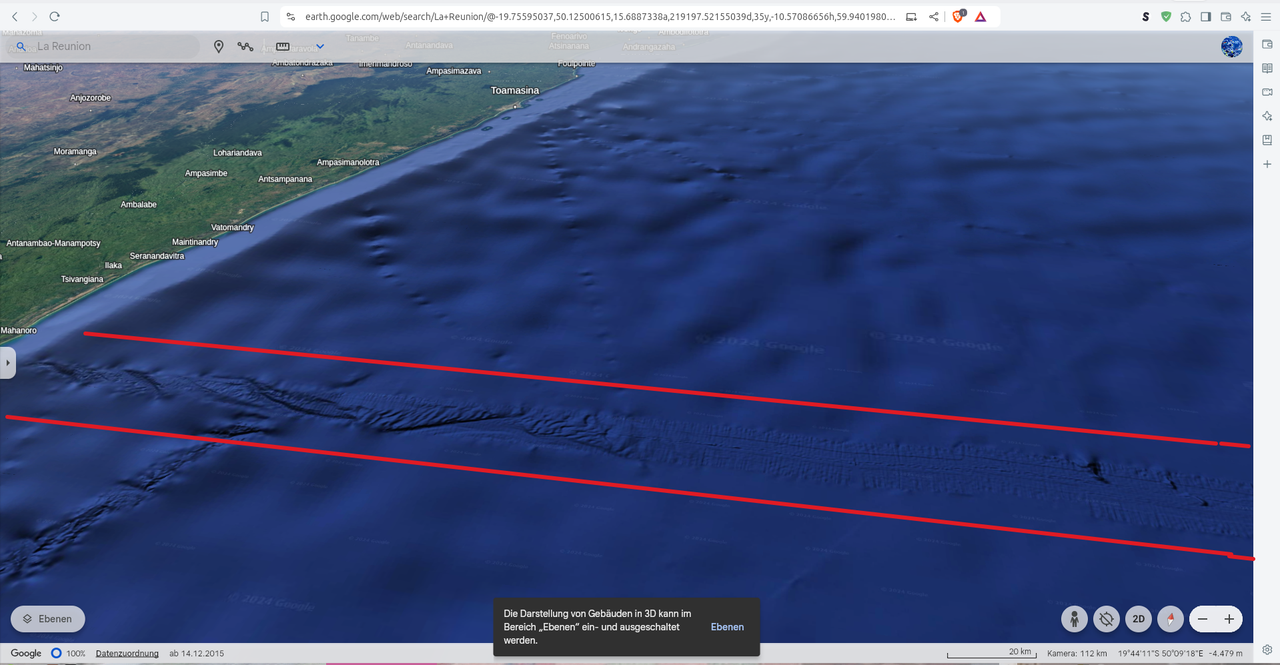Add a new item to sidebar
This screenshot has height=665, width=1280.
(x=1267, y=164)
